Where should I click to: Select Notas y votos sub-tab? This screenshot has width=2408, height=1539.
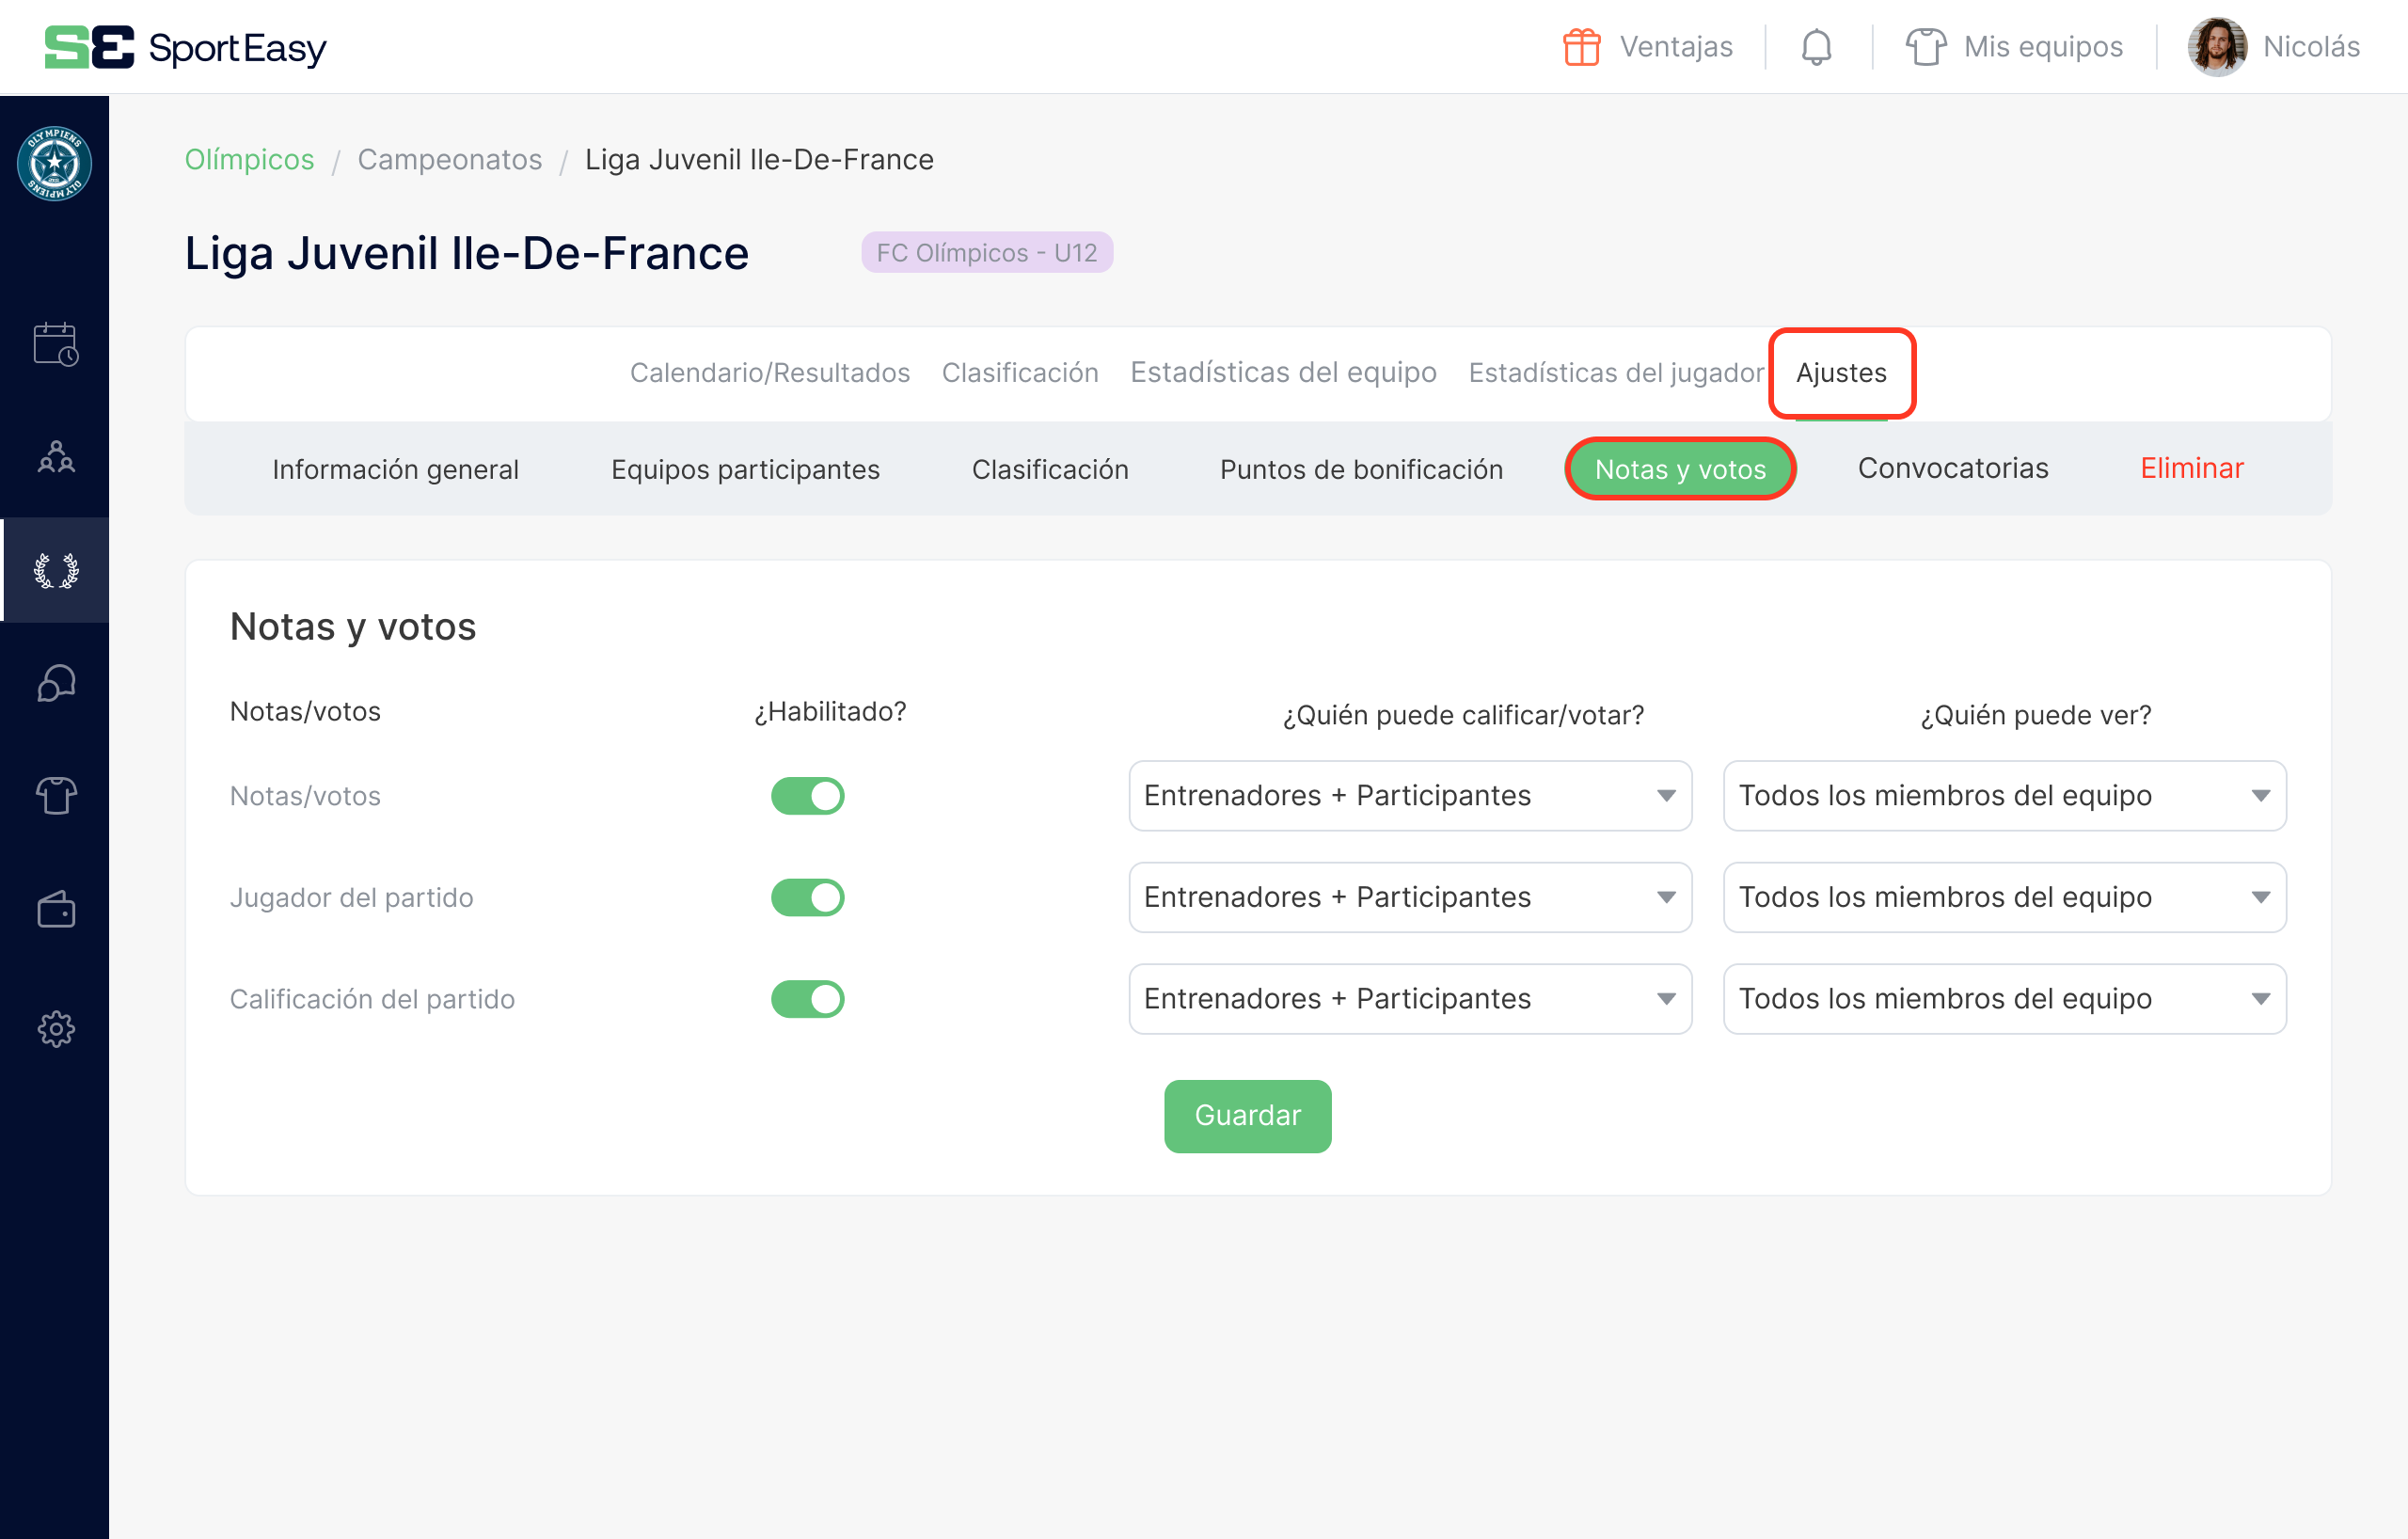click(1680, 469)
